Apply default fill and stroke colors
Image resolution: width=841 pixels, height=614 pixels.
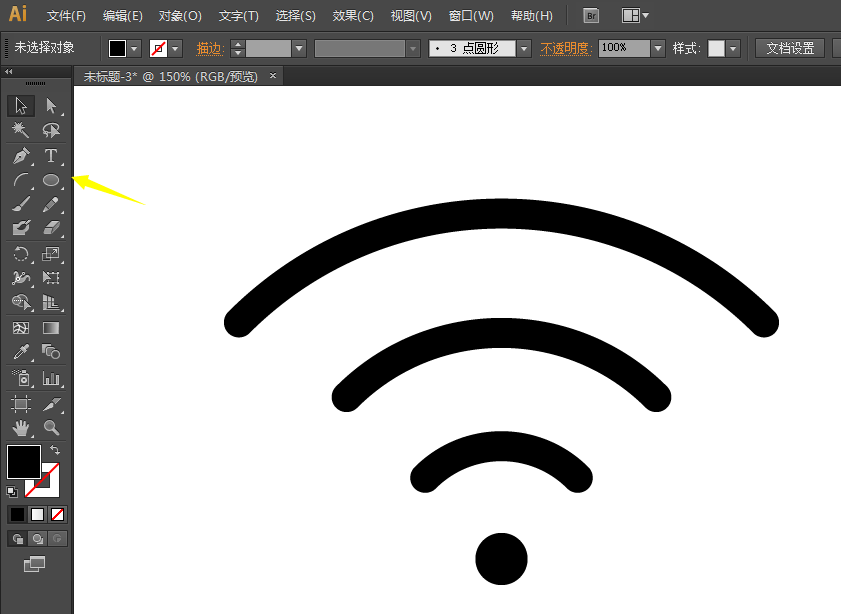pyautogui.click(x=12, y=490)
